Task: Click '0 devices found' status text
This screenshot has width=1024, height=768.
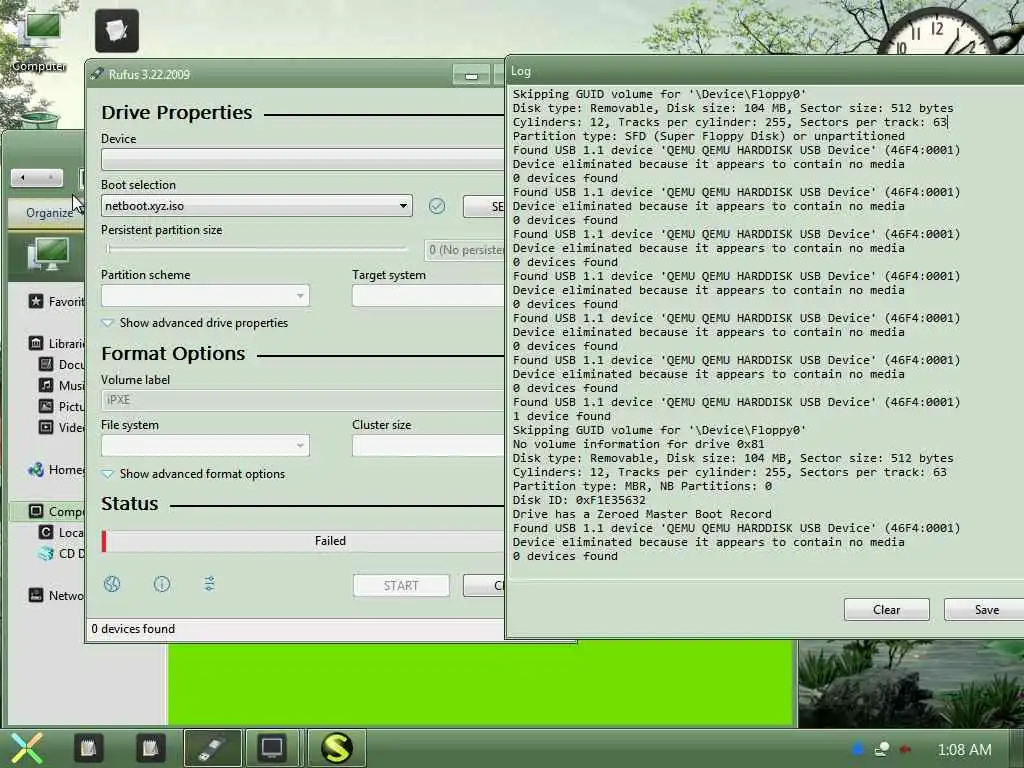Action: click(133, 628)
